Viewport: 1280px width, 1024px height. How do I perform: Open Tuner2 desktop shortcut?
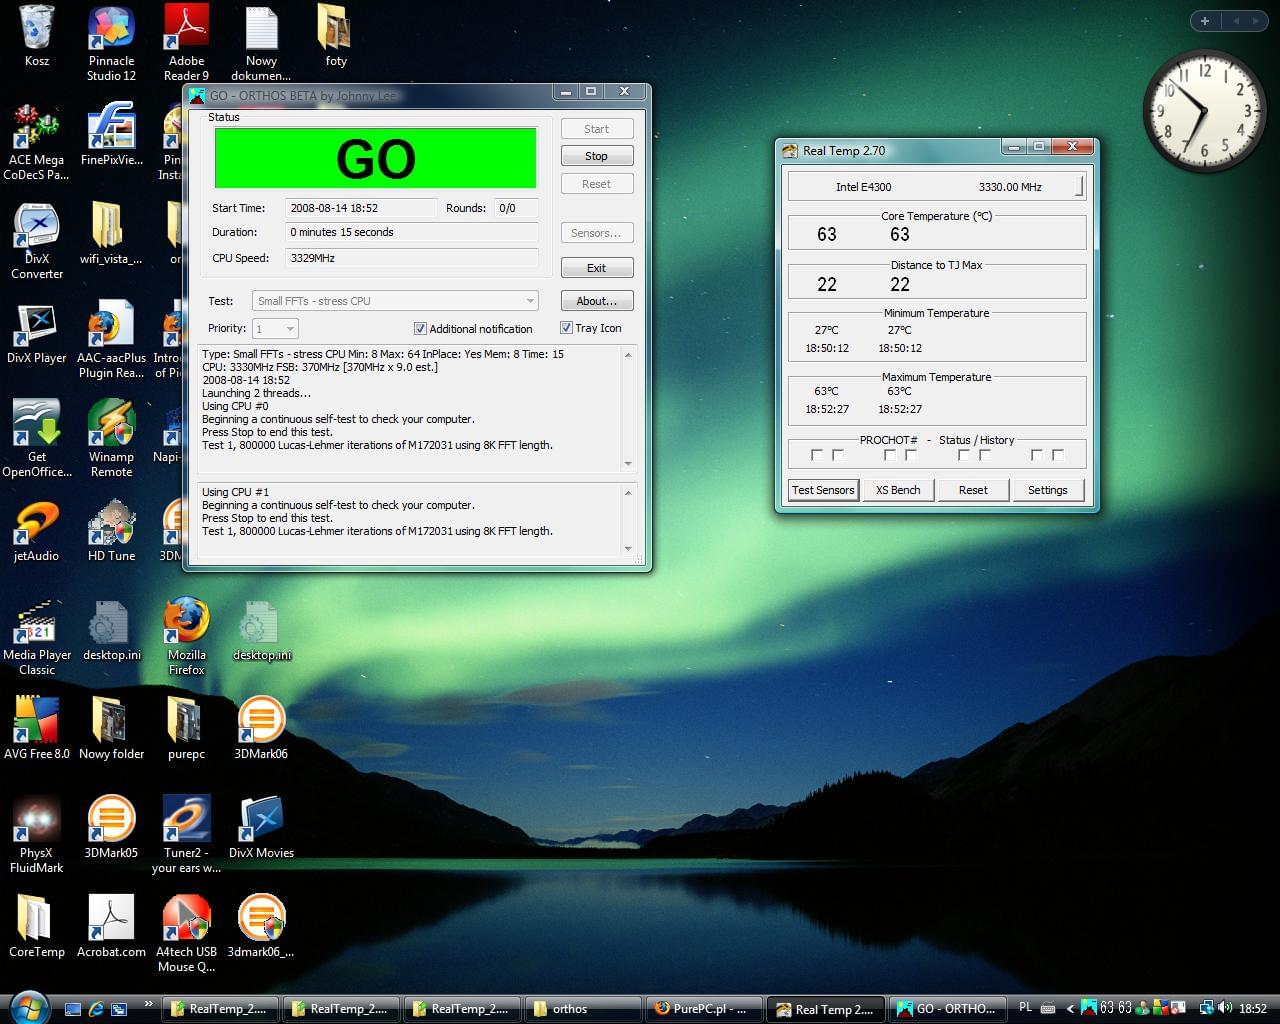[186, 835]
